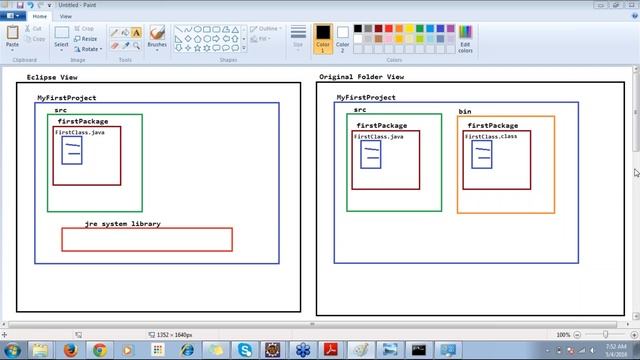The image size is (640, 360).
Task: Expand the Shapes gallery more arrow
Action: click(x=244, y=48)
